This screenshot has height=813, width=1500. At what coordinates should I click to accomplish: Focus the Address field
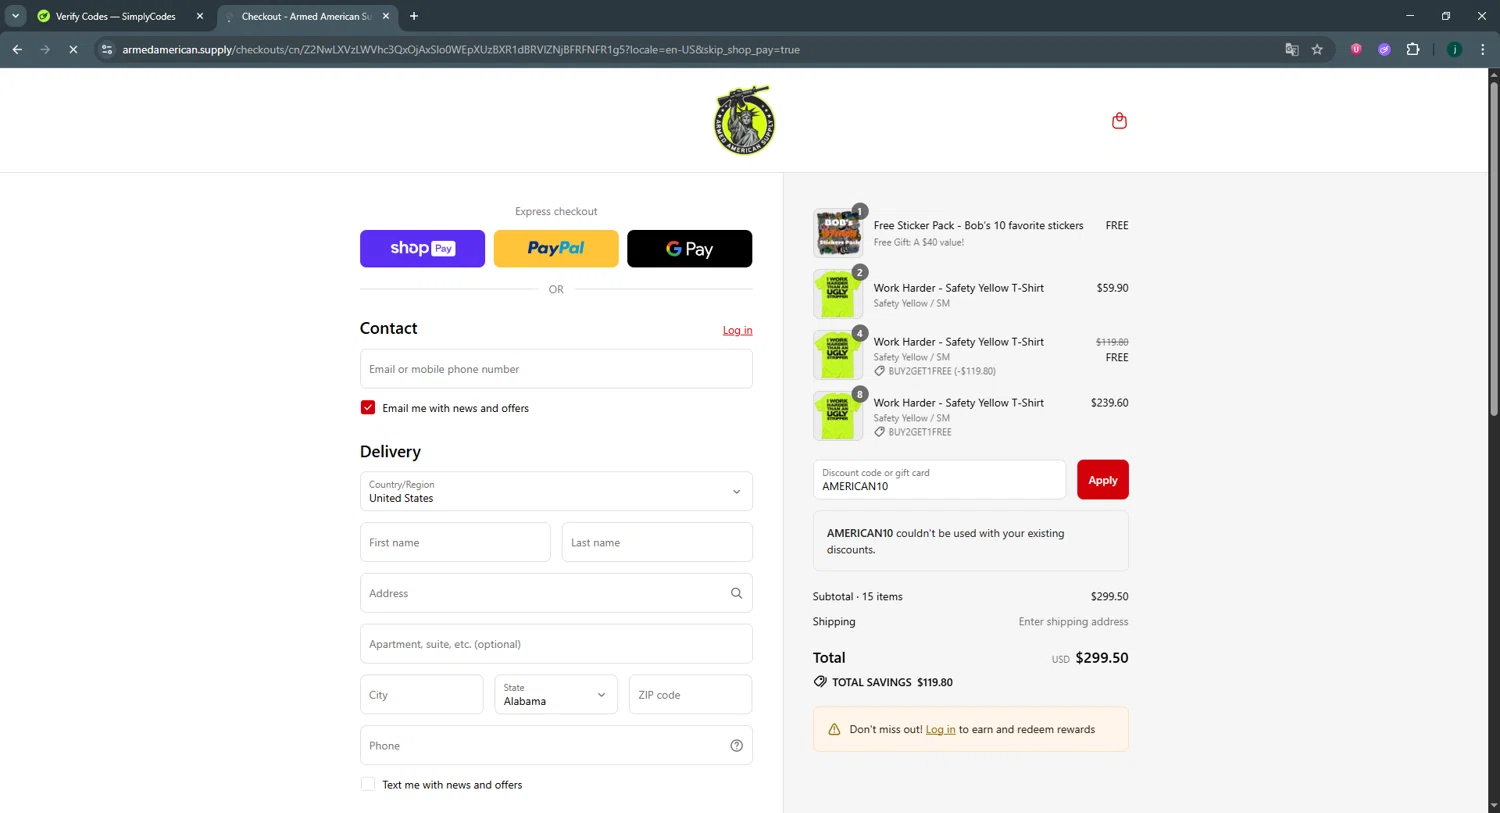click(556, 593)
